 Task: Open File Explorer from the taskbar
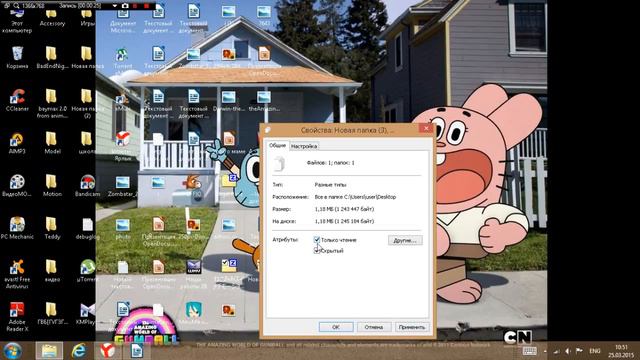click(49, 351)
